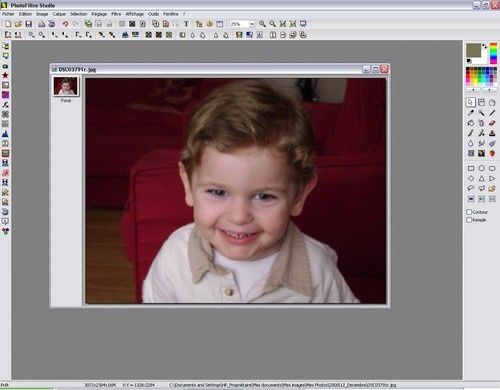Screen dimensions: 500x390
Task: Print the image with the printer icon
Action: tap(41, 24)
